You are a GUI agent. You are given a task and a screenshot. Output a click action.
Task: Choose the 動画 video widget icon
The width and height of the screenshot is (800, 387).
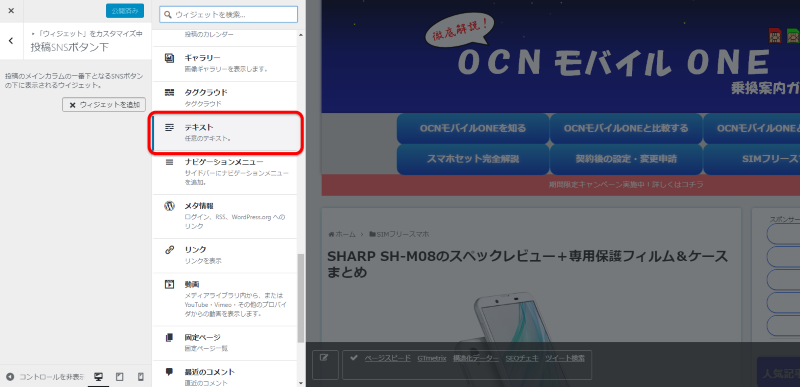click(x=169, y=284)
